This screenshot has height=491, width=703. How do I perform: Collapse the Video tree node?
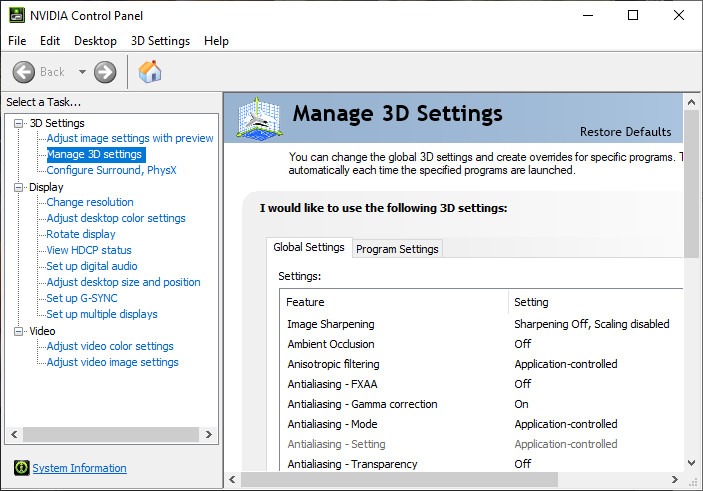pos(18,331)
